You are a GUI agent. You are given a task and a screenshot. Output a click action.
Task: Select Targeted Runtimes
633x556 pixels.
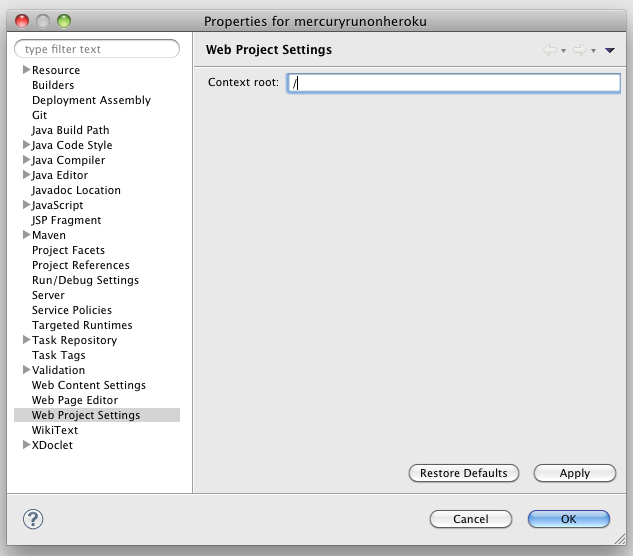pos(82,325)
